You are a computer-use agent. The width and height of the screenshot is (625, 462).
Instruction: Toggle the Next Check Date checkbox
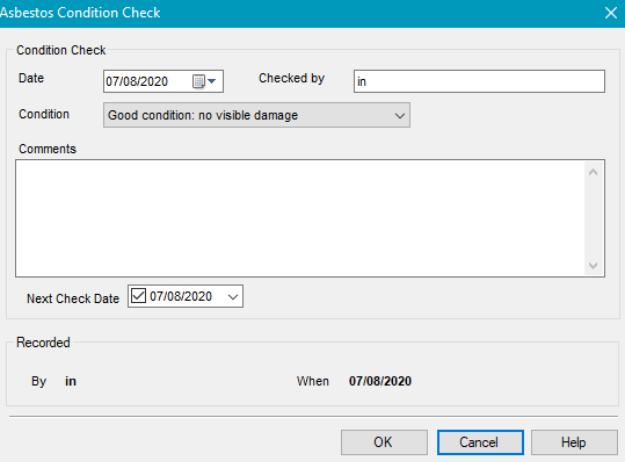point(140,297)
